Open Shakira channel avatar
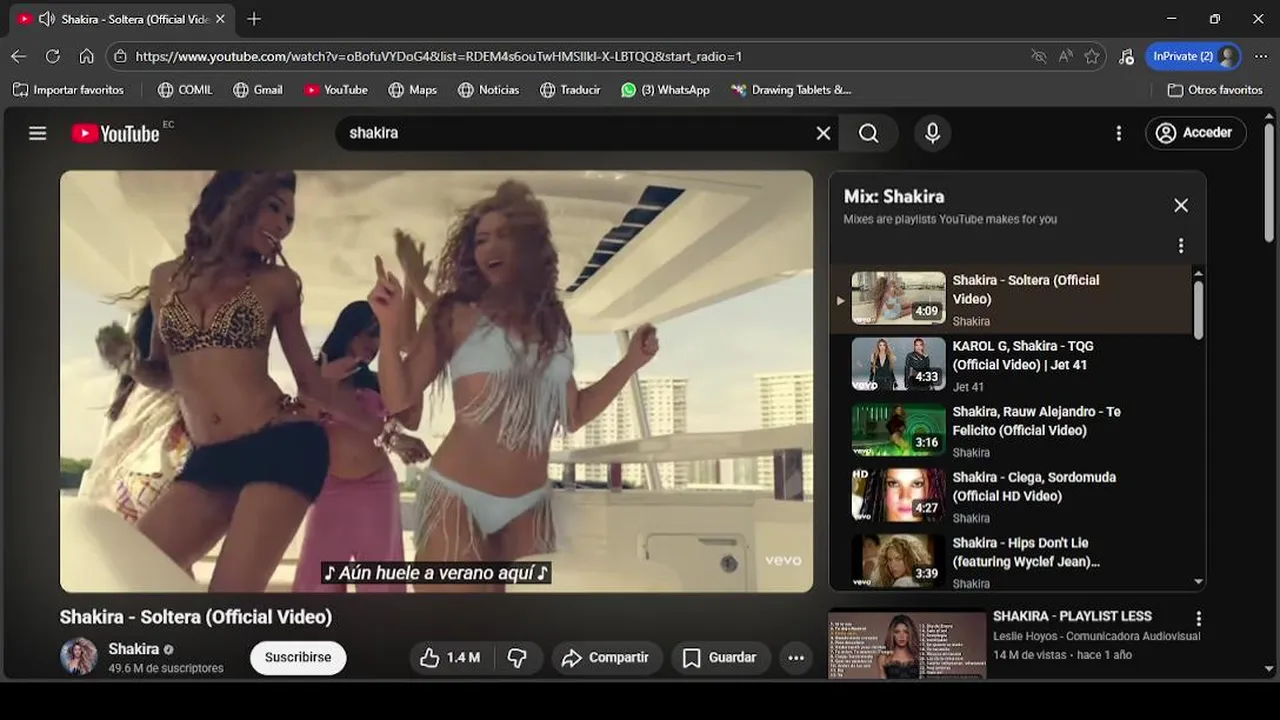1280x720 pixels. click(79, 657)
